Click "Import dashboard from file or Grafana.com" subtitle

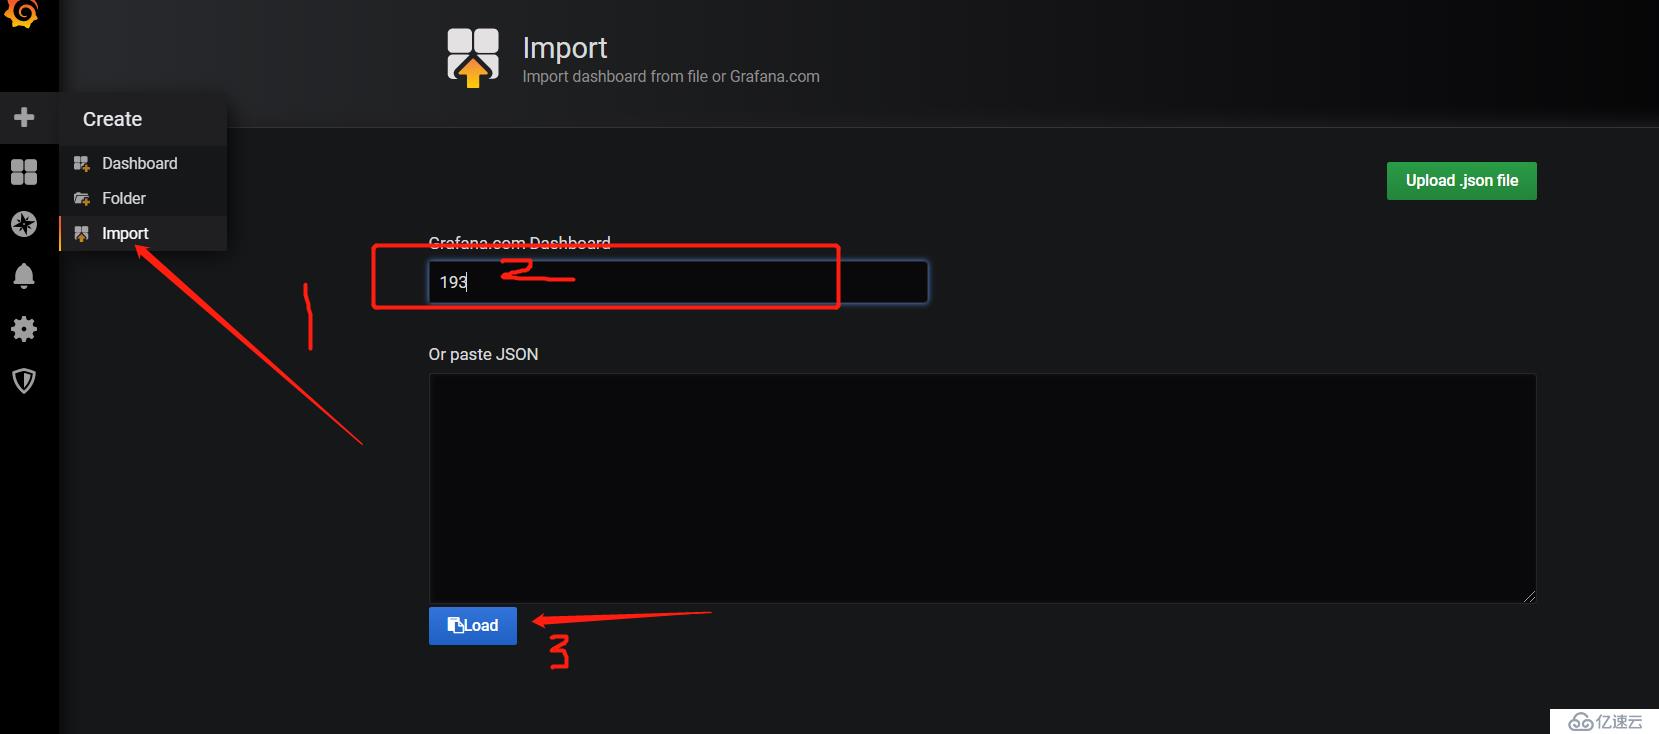pyautogui.click(x=671, y=76)
